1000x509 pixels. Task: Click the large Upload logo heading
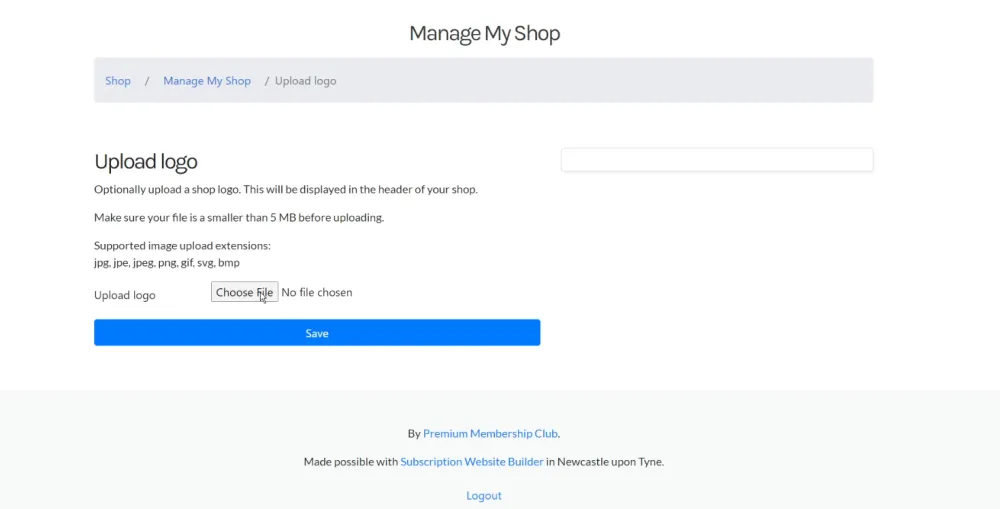pos(145,162)
